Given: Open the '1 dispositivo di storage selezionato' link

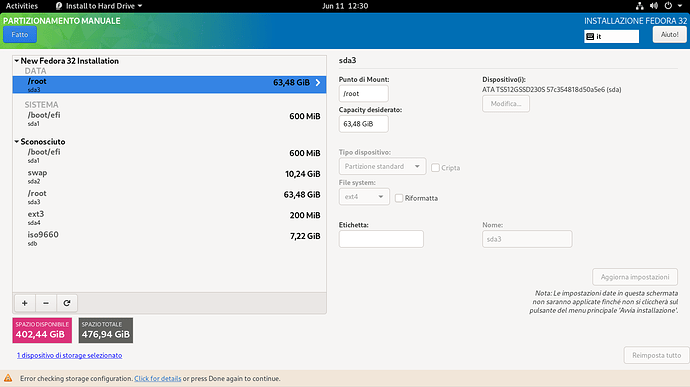Looking at the screenshot, I should click(x=70, y=355).
